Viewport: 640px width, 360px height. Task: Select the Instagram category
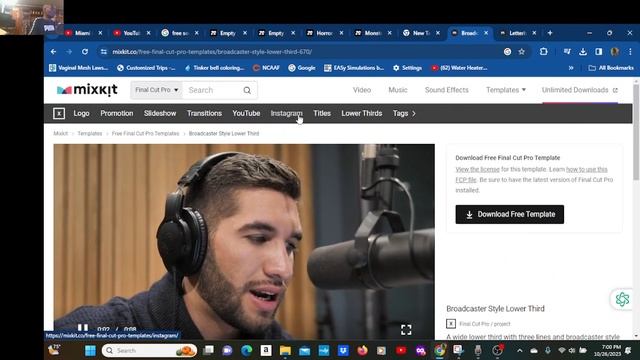pyautogui.click(x=287, y=113)
